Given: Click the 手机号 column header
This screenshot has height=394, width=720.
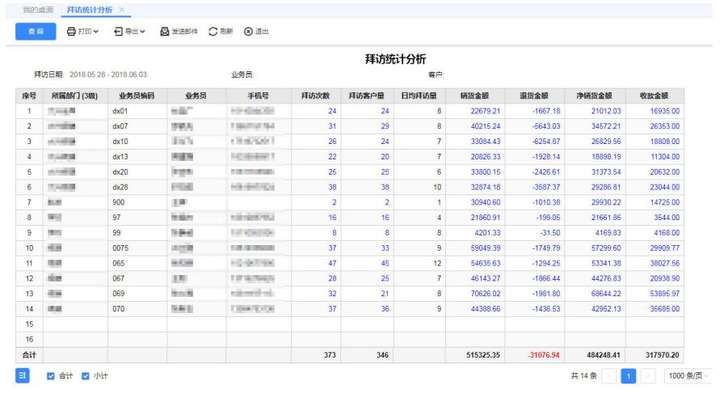Looking at the screenshot, I should click(258, 96).
